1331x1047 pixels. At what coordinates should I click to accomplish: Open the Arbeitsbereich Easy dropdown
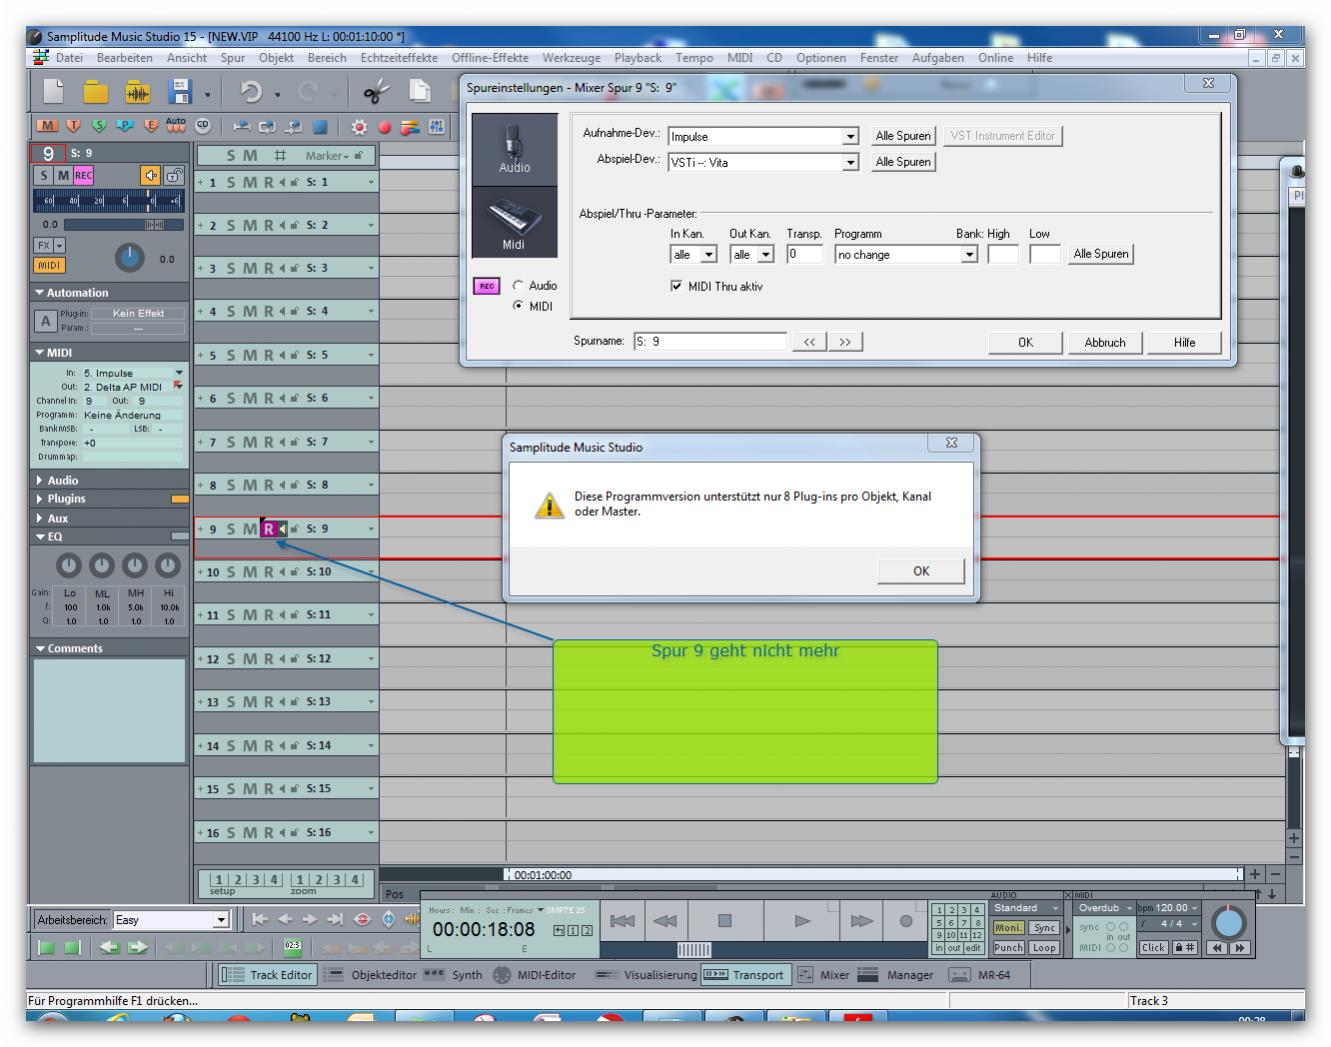click(x=222, y=920)
